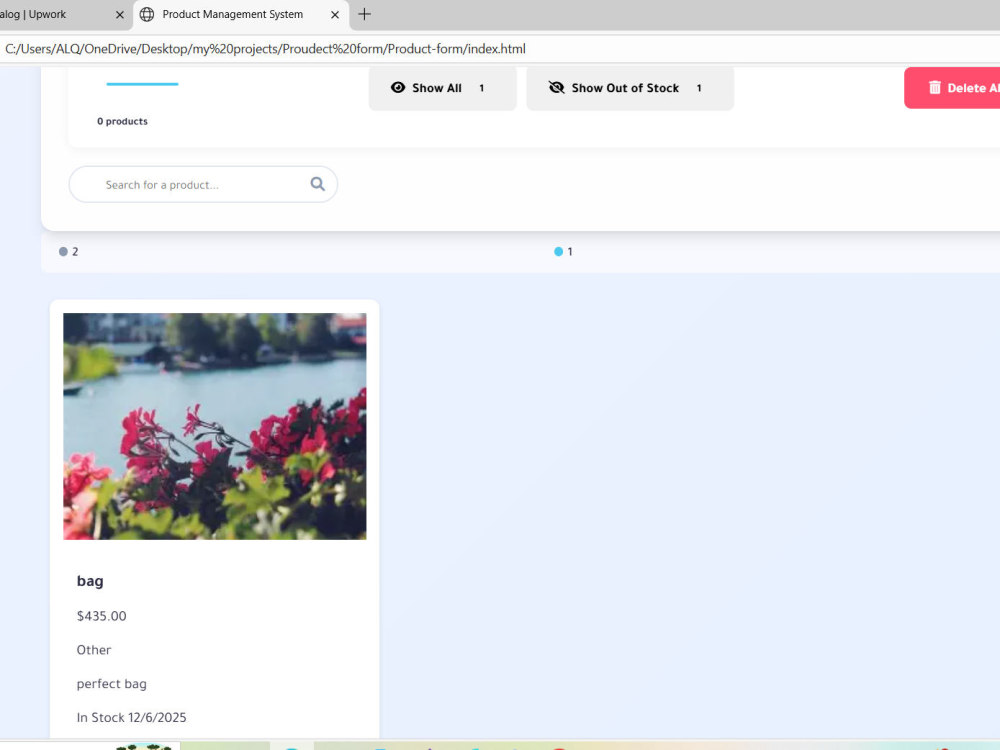This screenshot has width=1000, height=750.
Task: Click the browser address bar URL
Action: click(x=265, y=49)
